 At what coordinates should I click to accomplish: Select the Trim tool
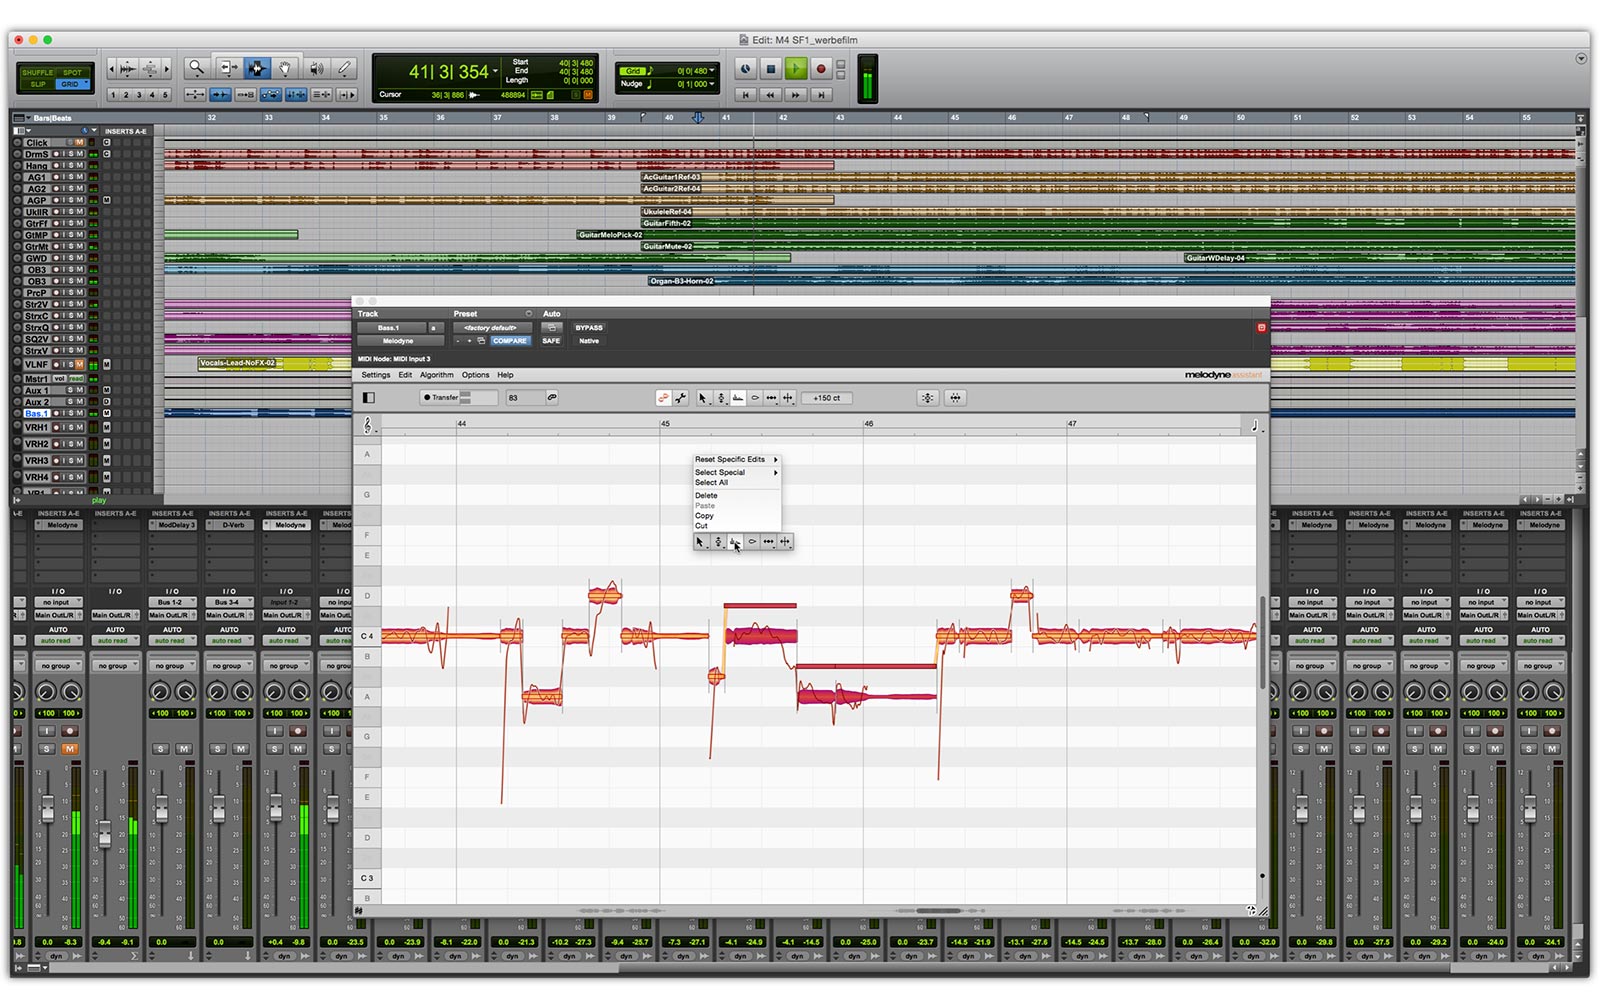[x=228, y=68]
